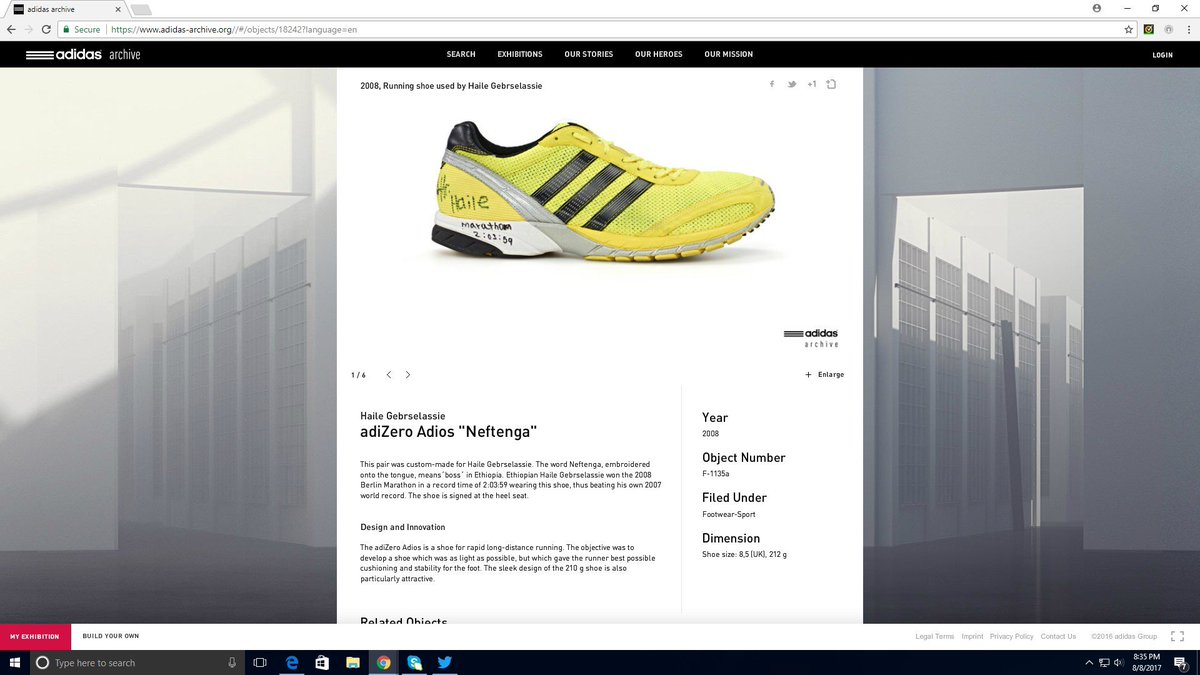
Task: Click the "Haile Gebrselassie" name above title
Action: (403, 416)
